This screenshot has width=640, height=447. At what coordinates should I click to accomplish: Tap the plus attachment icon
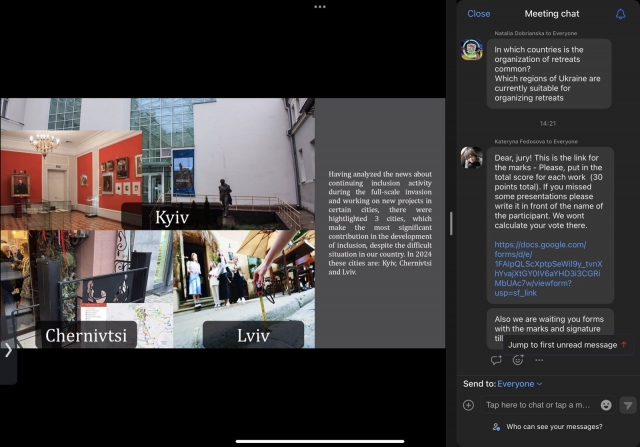tap(468, 405)
